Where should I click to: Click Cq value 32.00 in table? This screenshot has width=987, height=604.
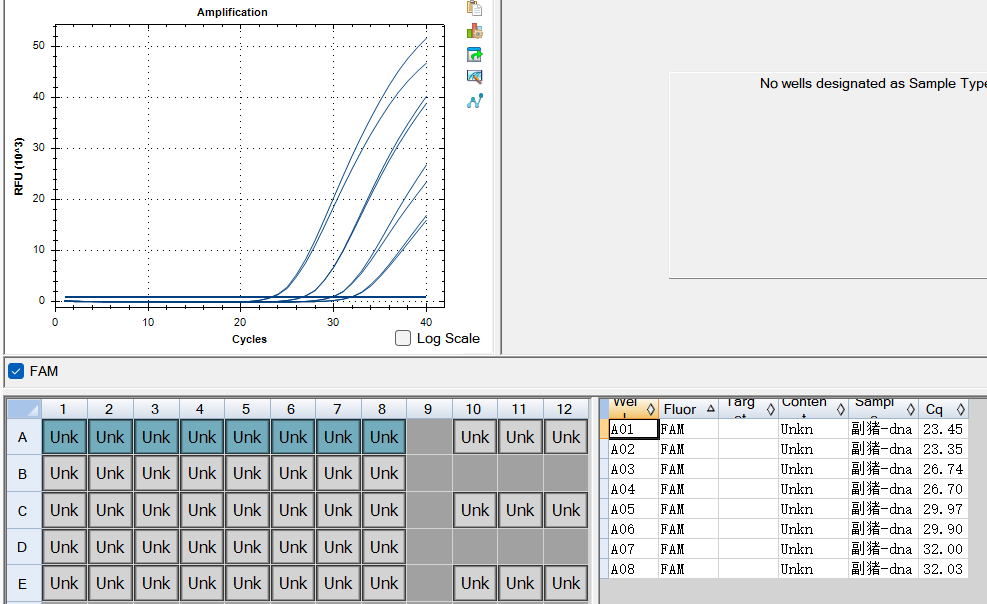943,549
